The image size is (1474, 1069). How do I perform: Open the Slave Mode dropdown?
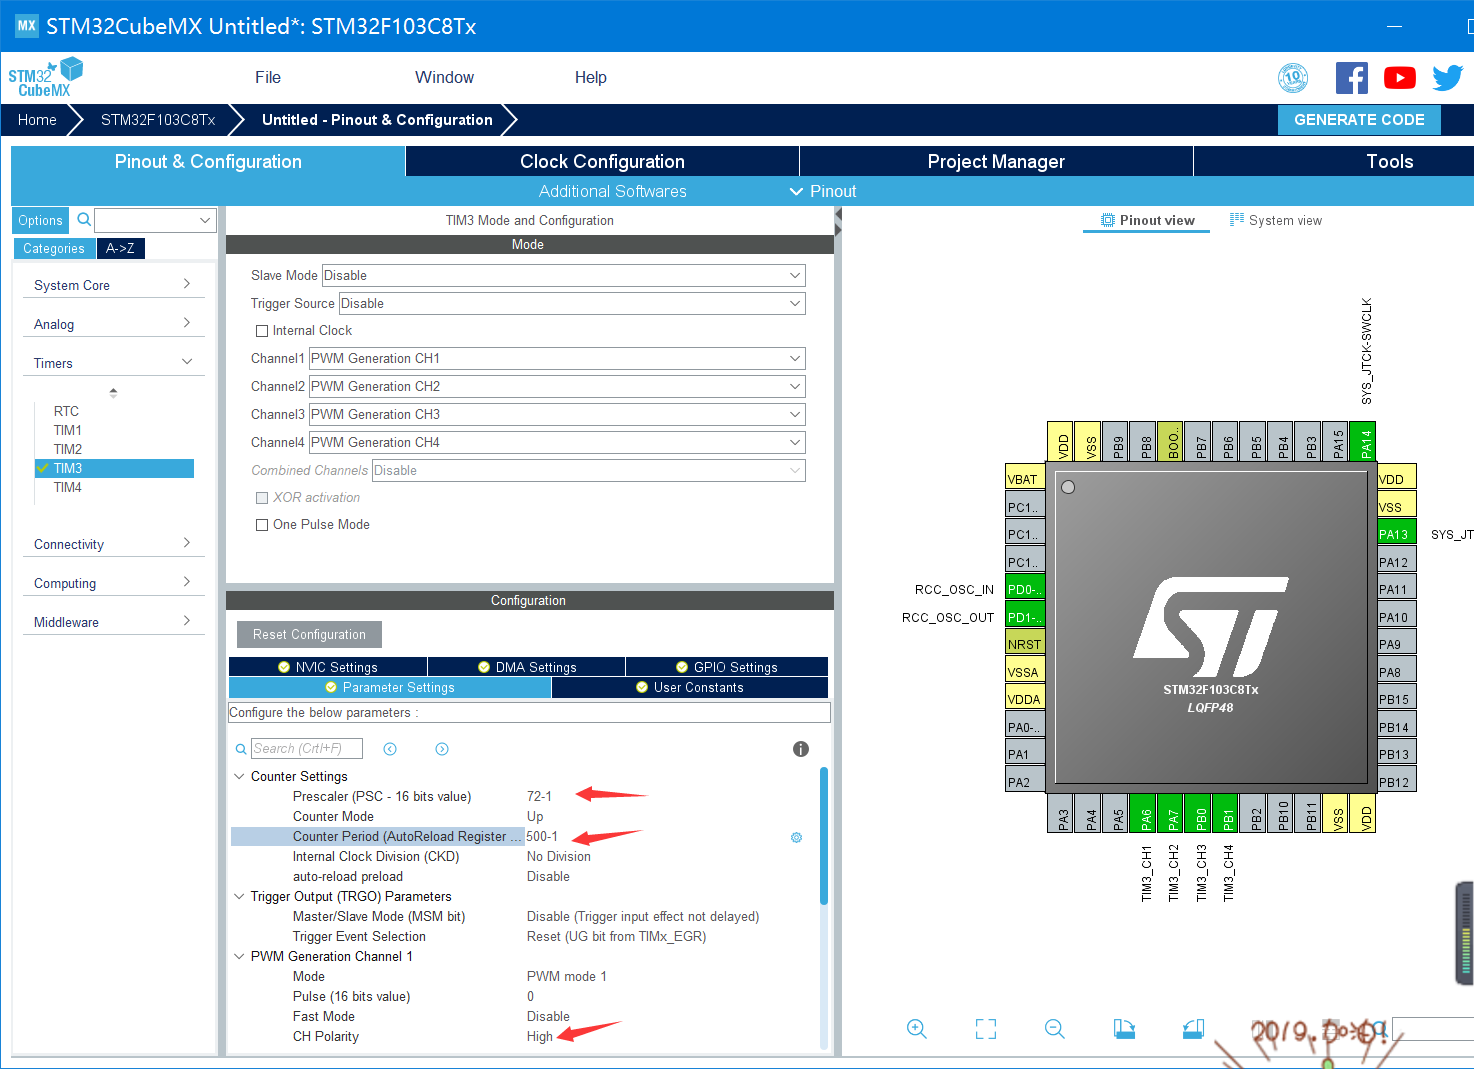click(x=563, y=275)
